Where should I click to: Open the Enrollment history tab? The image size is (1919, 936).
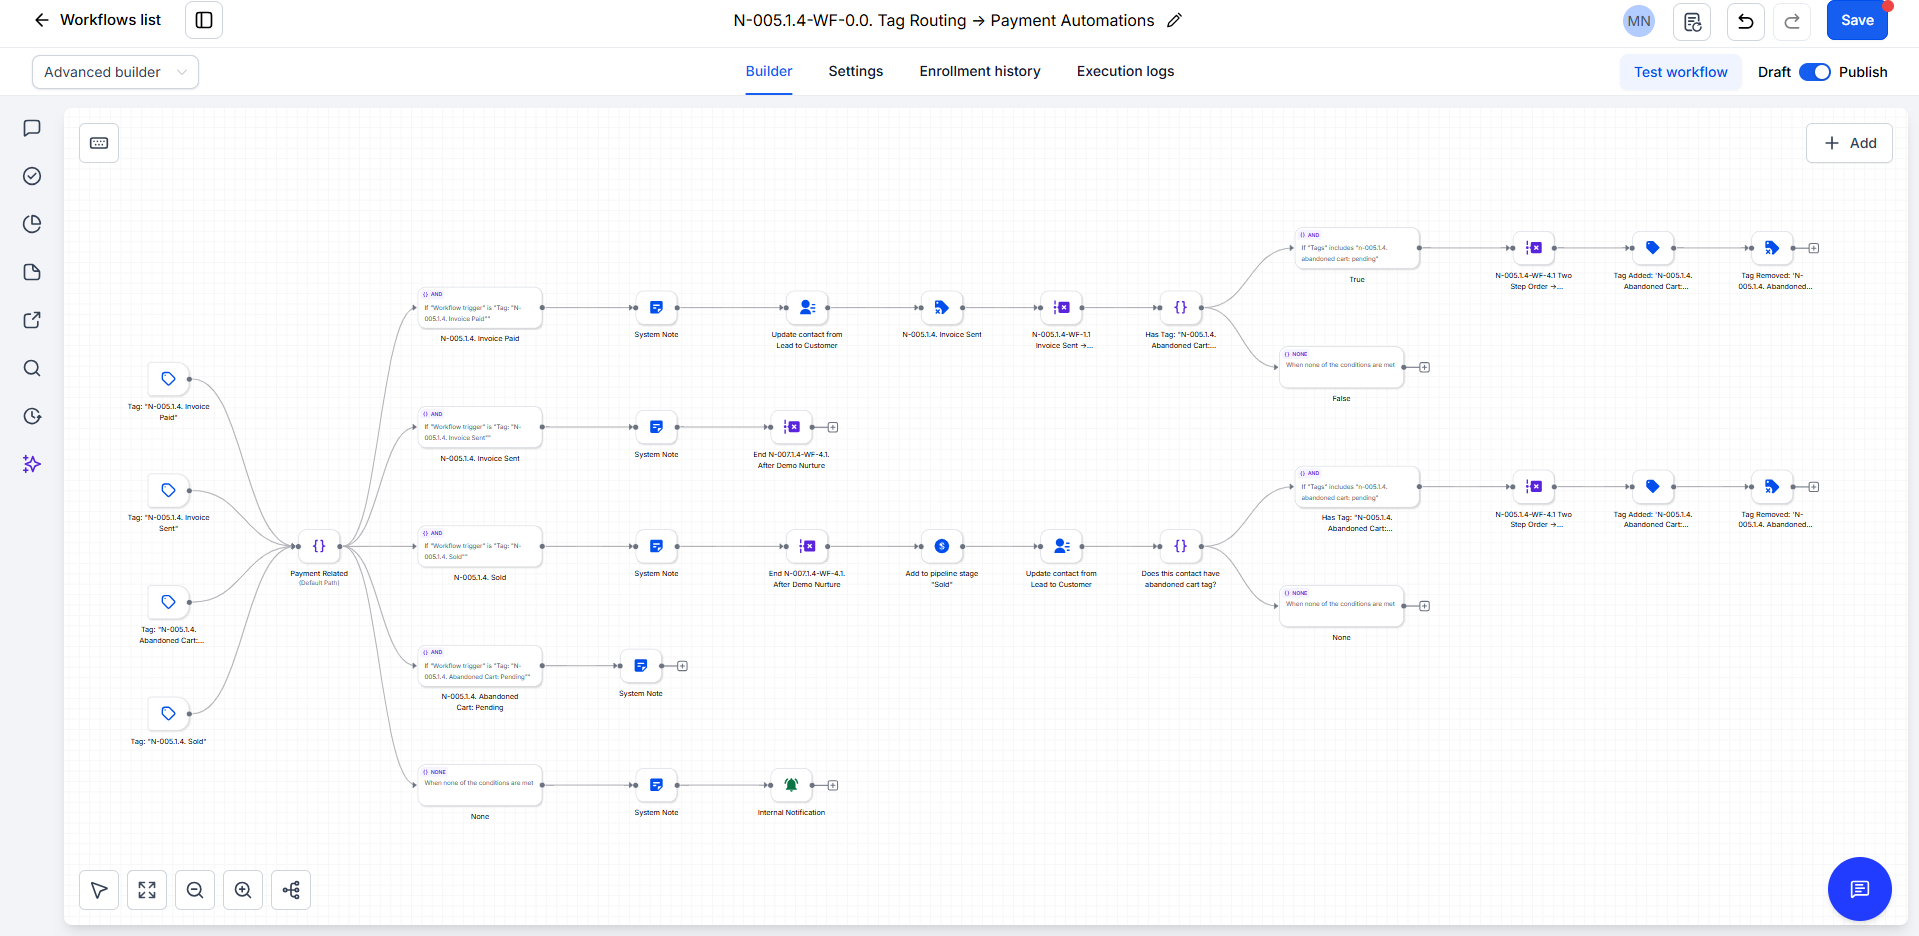click(980, 71)
